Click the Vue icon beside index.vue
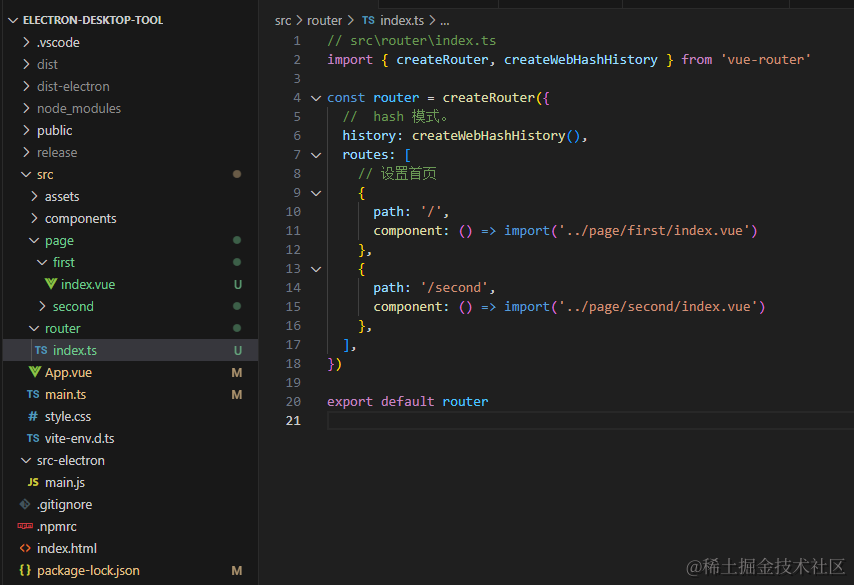854x585 pixels. (51, 284)
